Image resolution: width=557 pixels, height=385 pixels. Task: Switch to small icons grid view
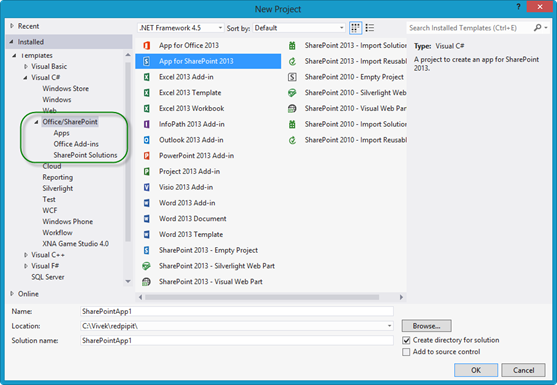point(356,28)
